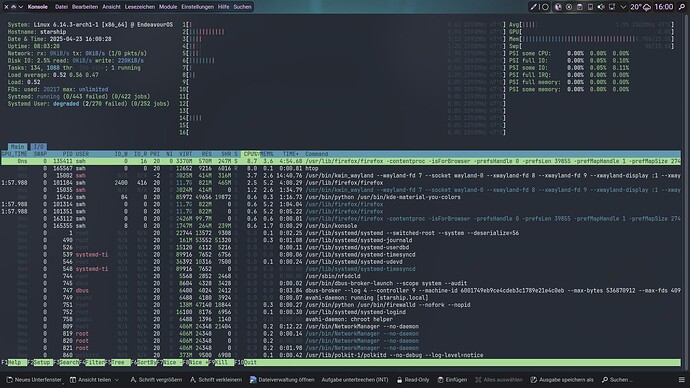690x388 pixels.
Task: Select the avahi-daemon: chroot helper row
Action: click(x=341, y=319)
